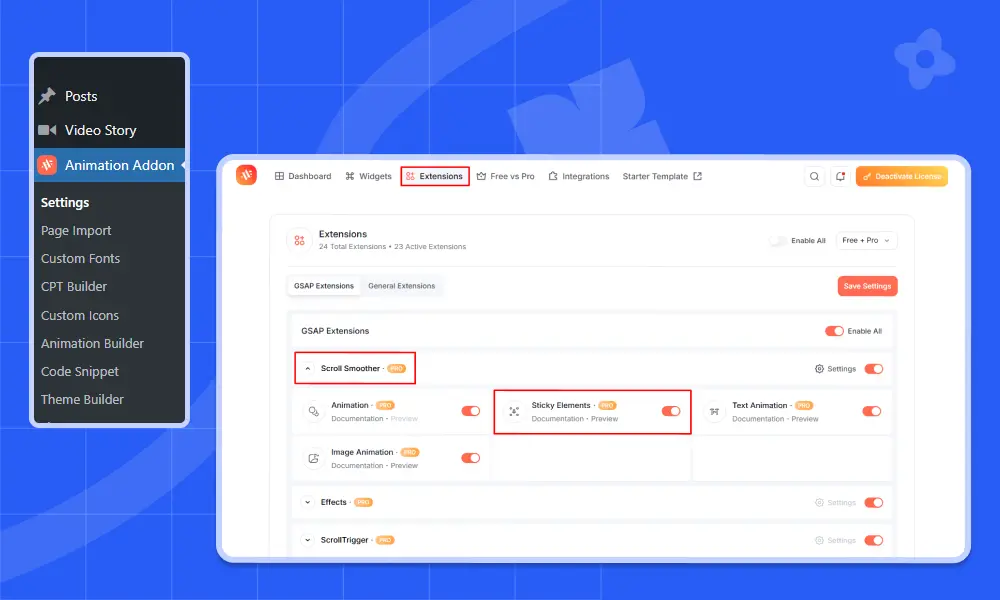Expand the Effects section
This screenshot has height=600, width=1000.
coord(307,502)
